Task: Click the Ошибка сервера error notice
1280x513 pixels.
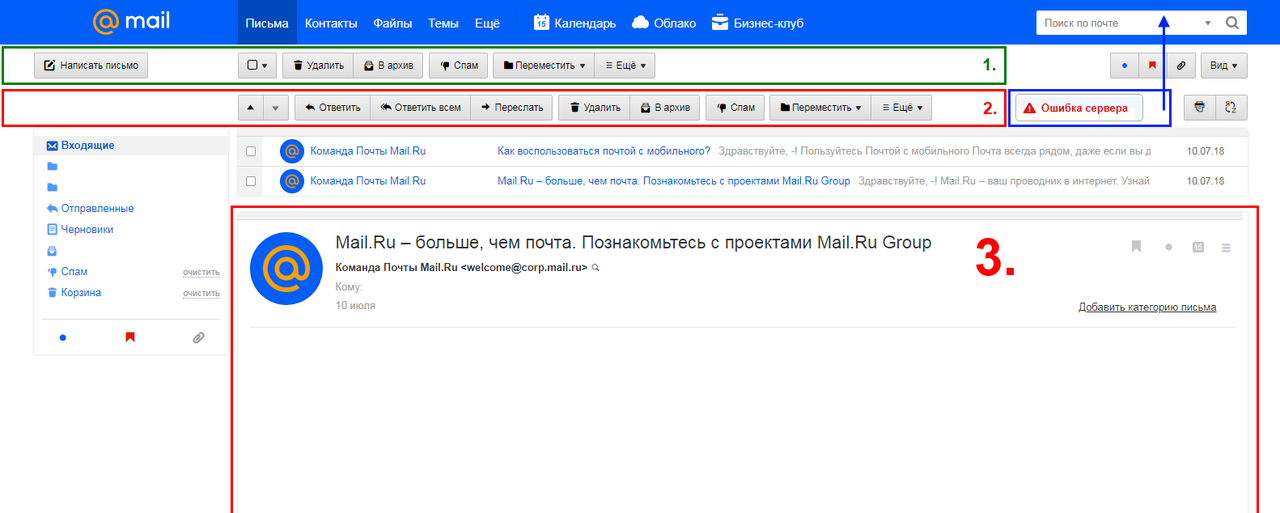Action: coord(1078,108)
